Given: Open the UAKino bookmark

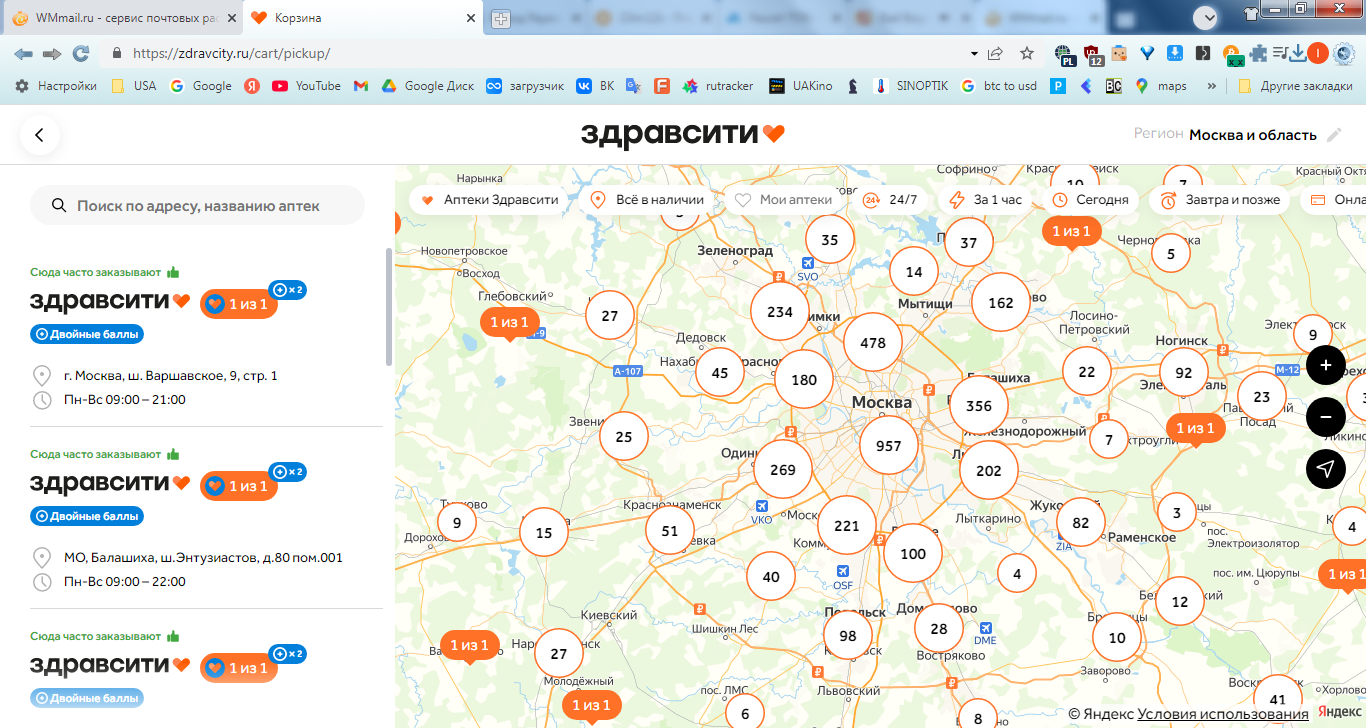Looking at the screenshot, I should tap(800, 86).
